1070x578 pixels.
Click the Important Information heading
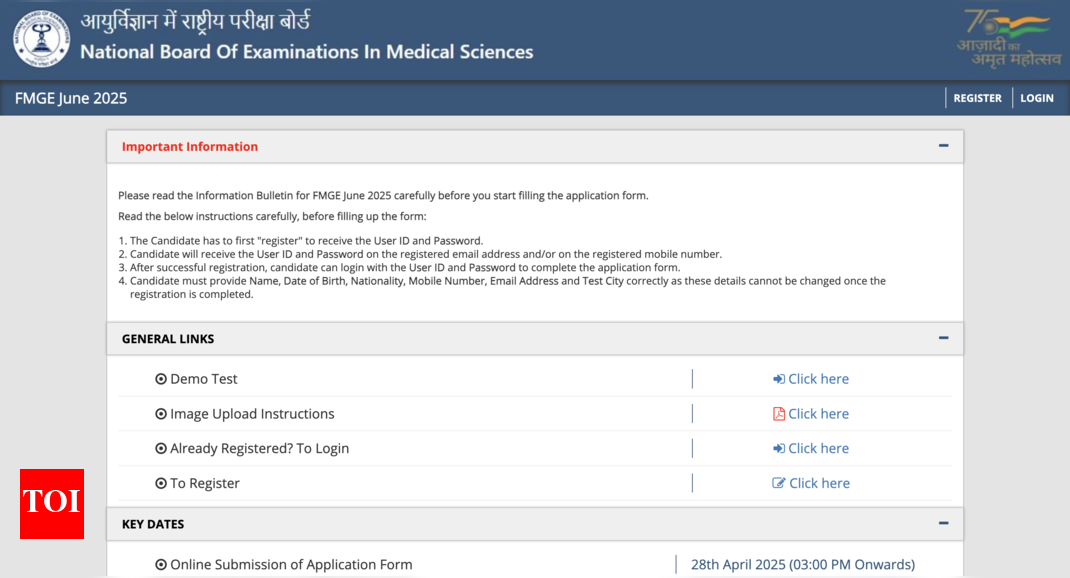tap(190, 147)
